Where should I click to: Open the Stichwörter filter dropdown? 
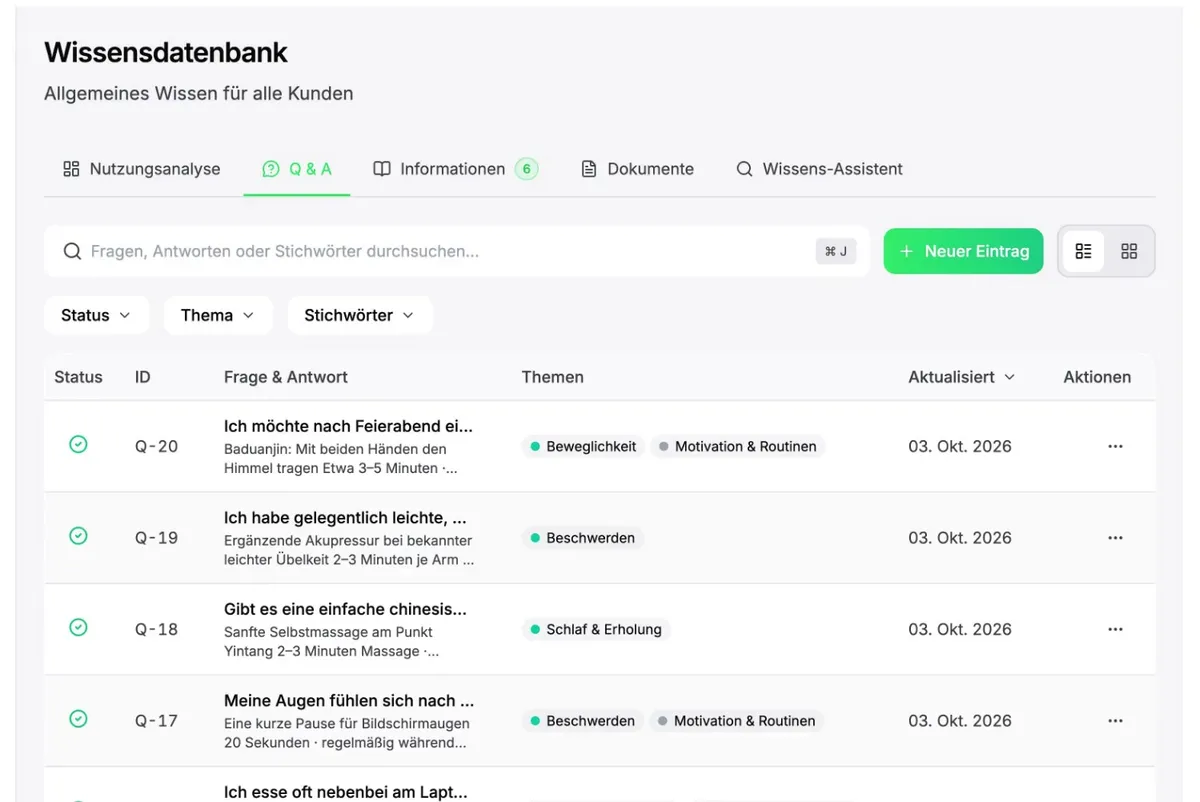click(359, 315)
